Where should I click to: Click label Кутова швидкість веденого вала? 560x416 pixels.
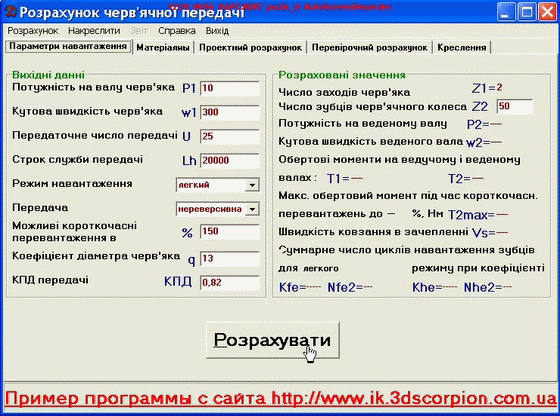371,141
